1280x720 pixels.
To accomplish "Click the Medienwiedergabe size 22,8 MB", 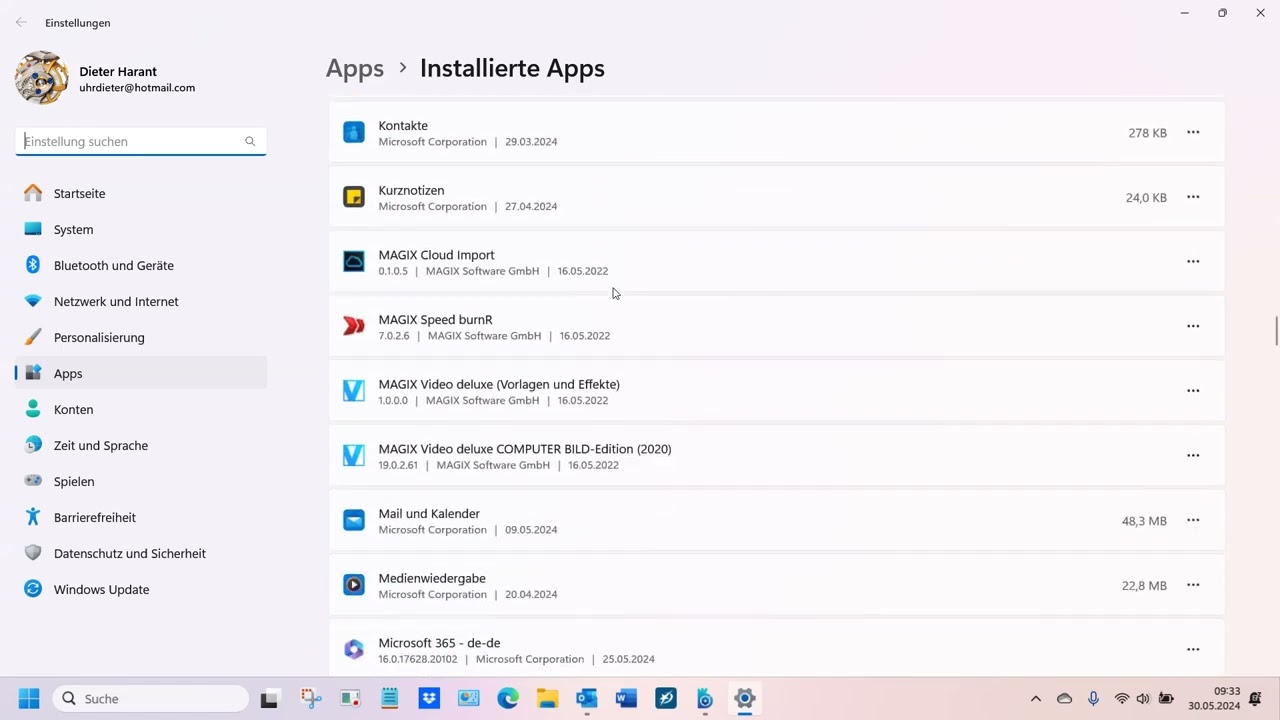I will (1144, 586).
